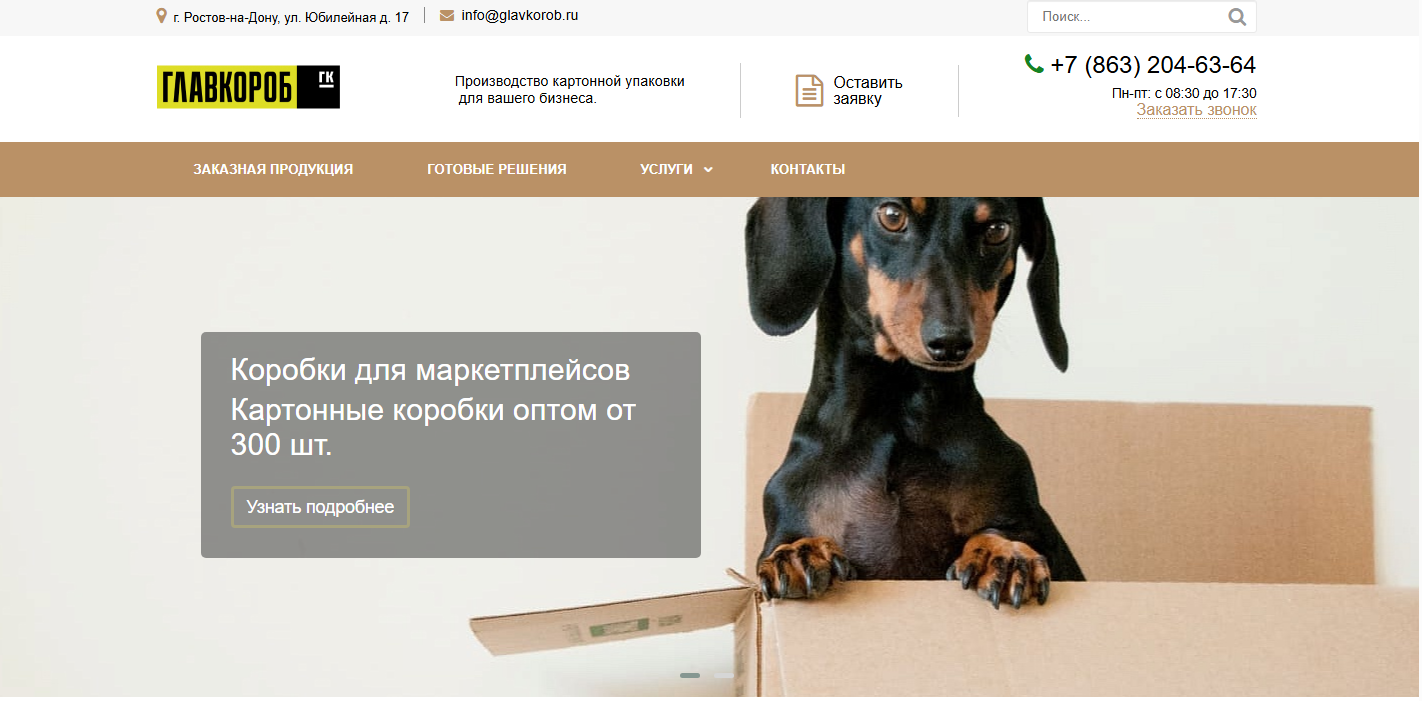Click the document icon beside Оставить заявку
The width and height of the screenshot is (1422, 701).
(809, 90)
